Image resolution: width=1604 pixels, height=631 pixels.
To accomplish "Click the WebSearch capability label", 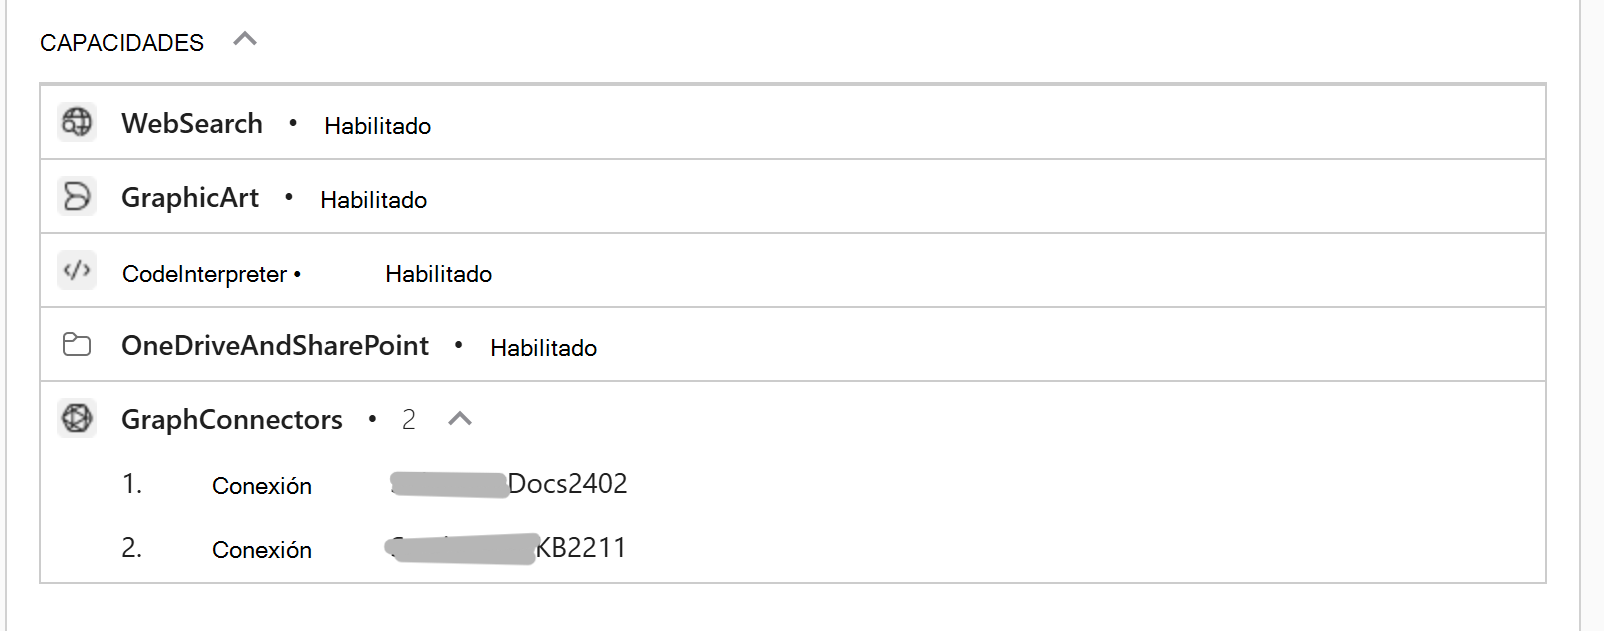I will (x=190, y=124).
